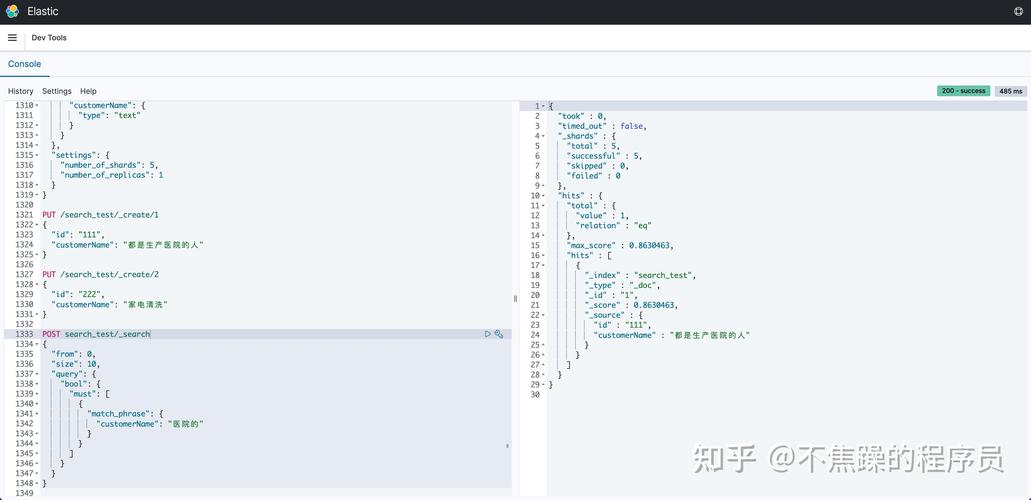
Task: Click "failed" : 0 in response
Action: click(593, 176)
